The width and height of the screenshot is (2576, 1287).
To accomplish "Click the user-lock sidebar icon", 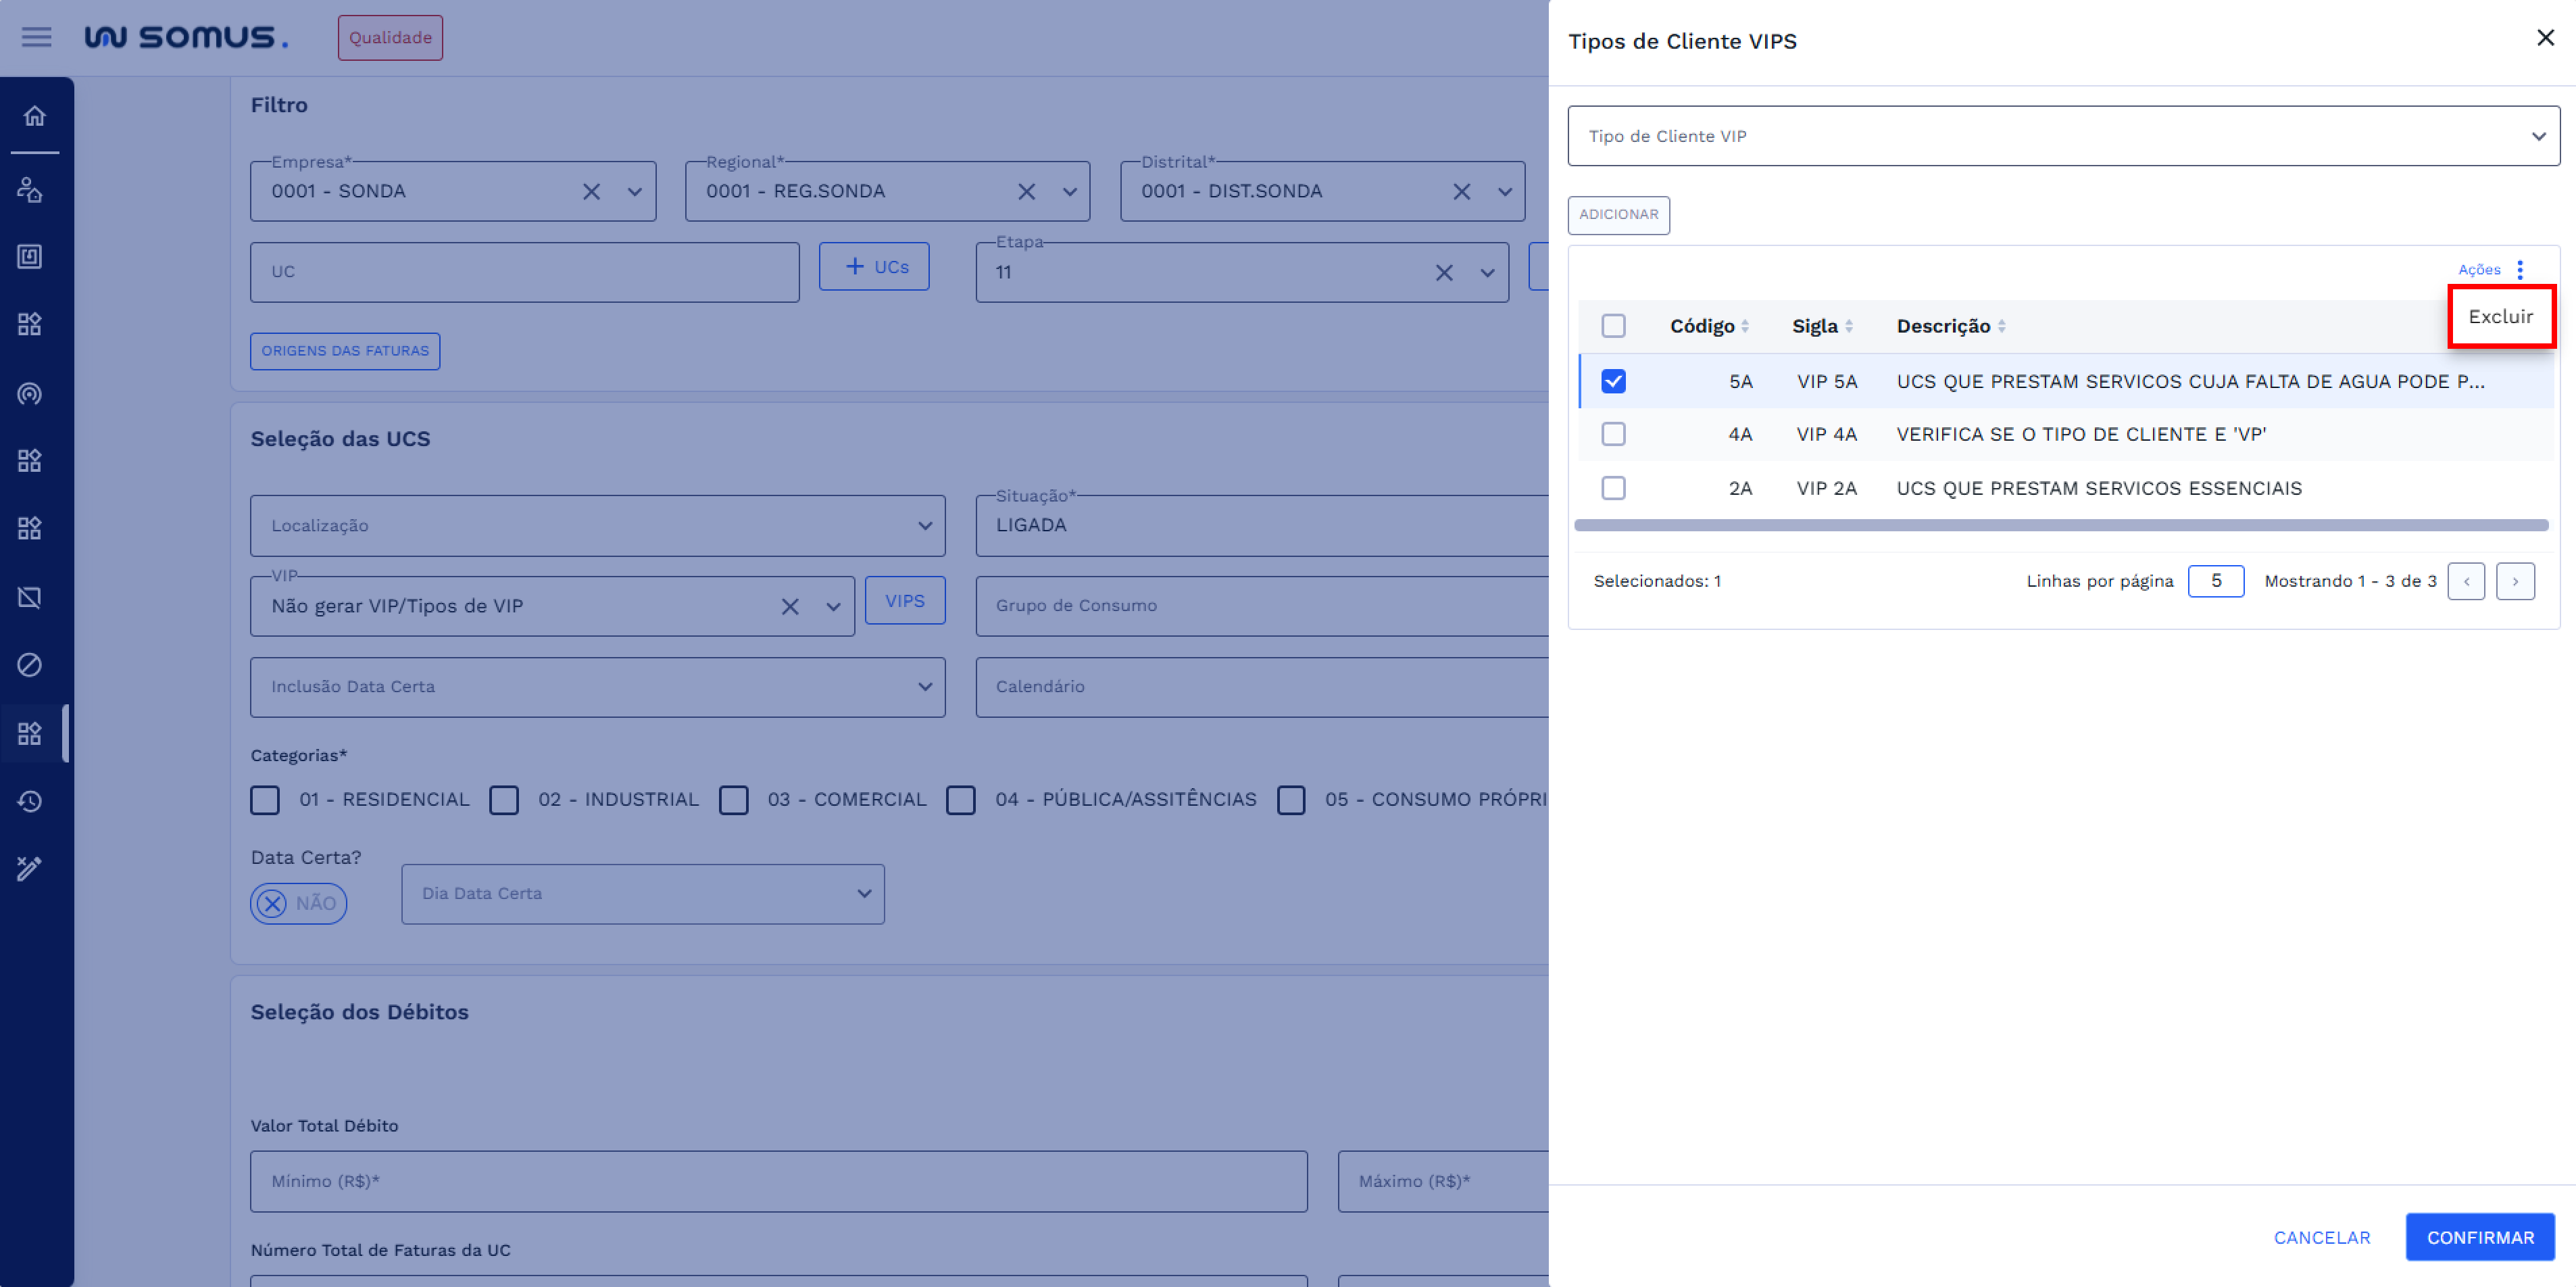I will 30,189.
